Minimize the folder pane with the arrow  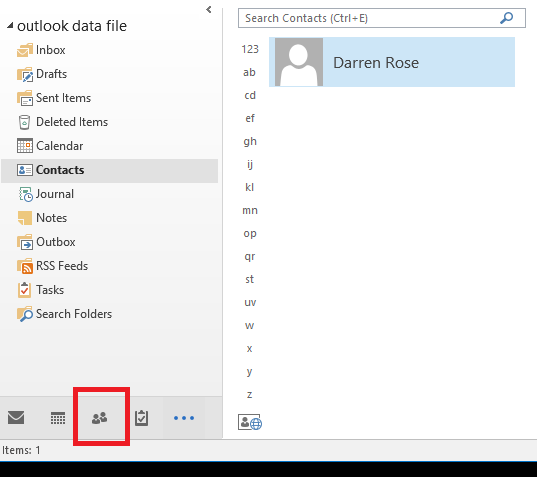point(209,10)
